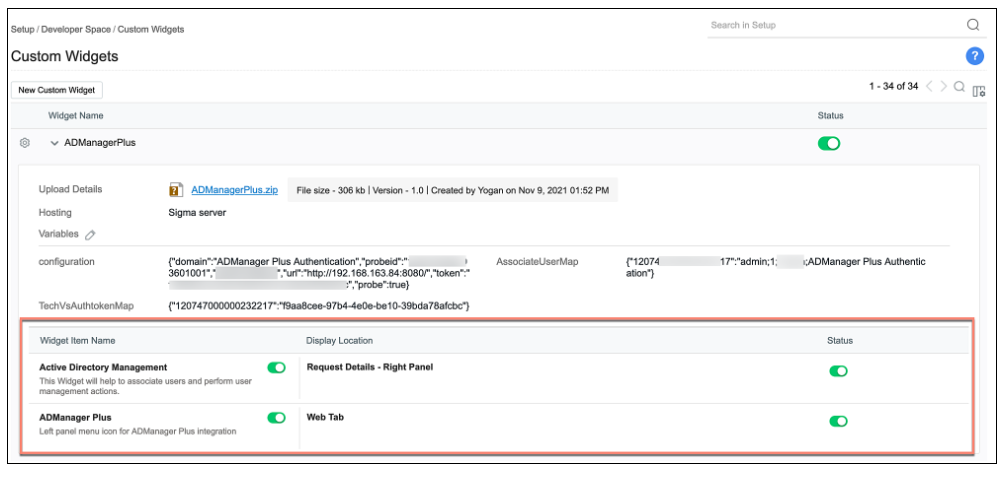The image size is (1005, 477).
Task: Select the ADManager Plus widget item title
Action: pyautogui.click(x=75, y=417)
